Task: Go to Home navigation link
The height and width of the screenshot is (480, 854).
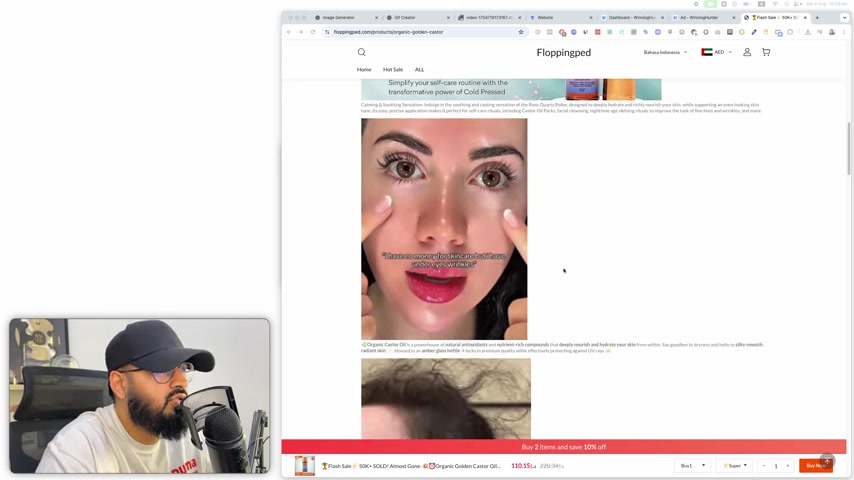Action: (x=364, y=70)
